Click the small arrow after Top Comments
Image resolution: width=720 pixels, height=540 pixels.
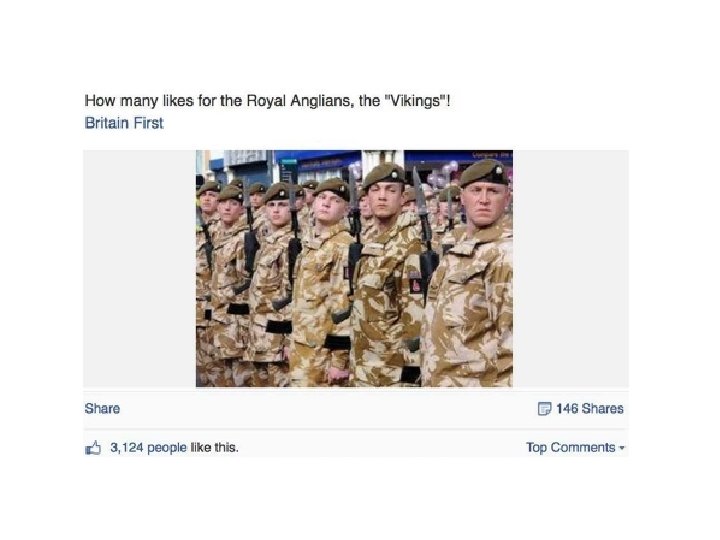point(622,448)
